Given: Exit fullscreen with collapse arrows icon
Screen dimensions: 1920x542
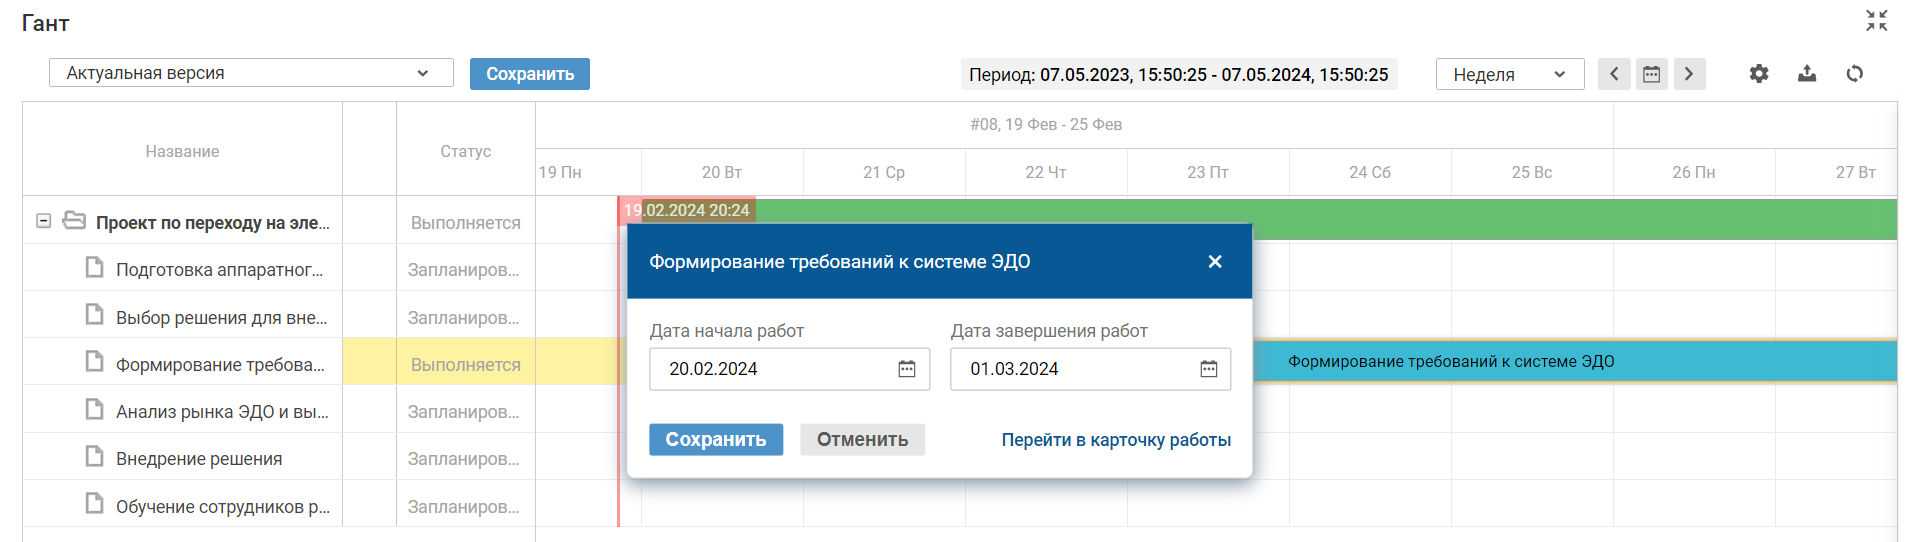Looking at the screenshot, I should pyautogui.click(x=1877, y=21).
